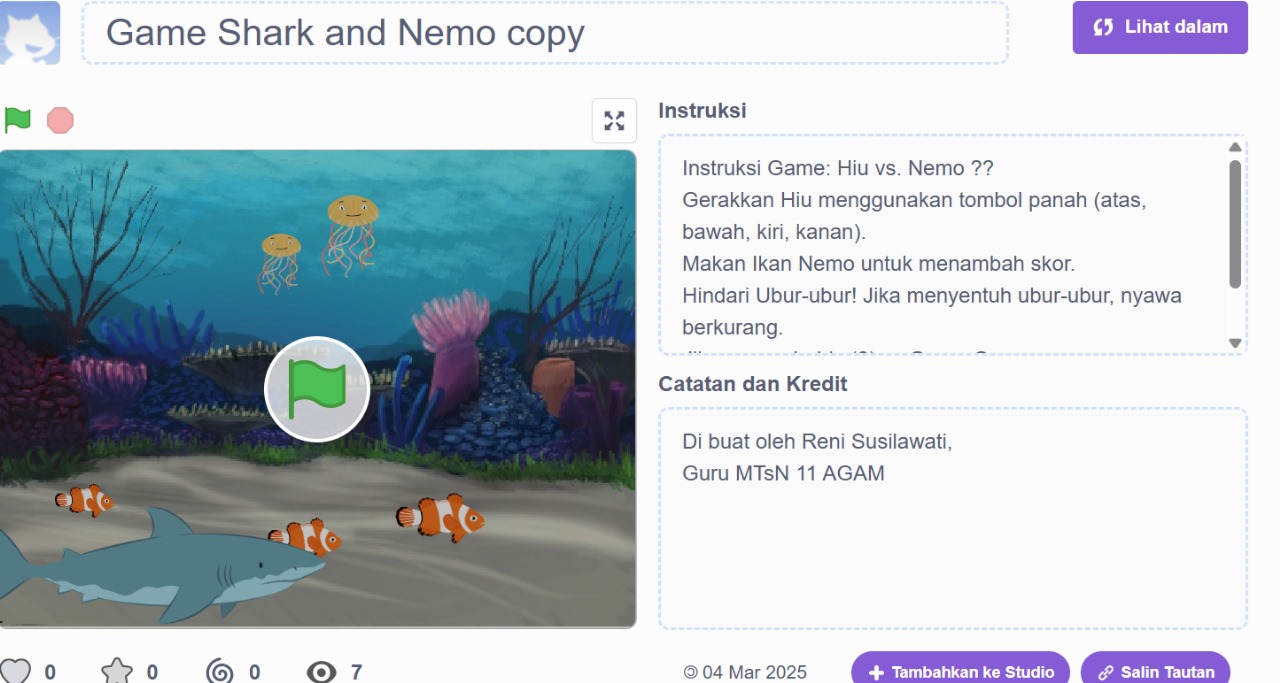Screen dimensions: 1280x683
Task: Open the Lihat dalam project editor
Action: (1160, 27)
